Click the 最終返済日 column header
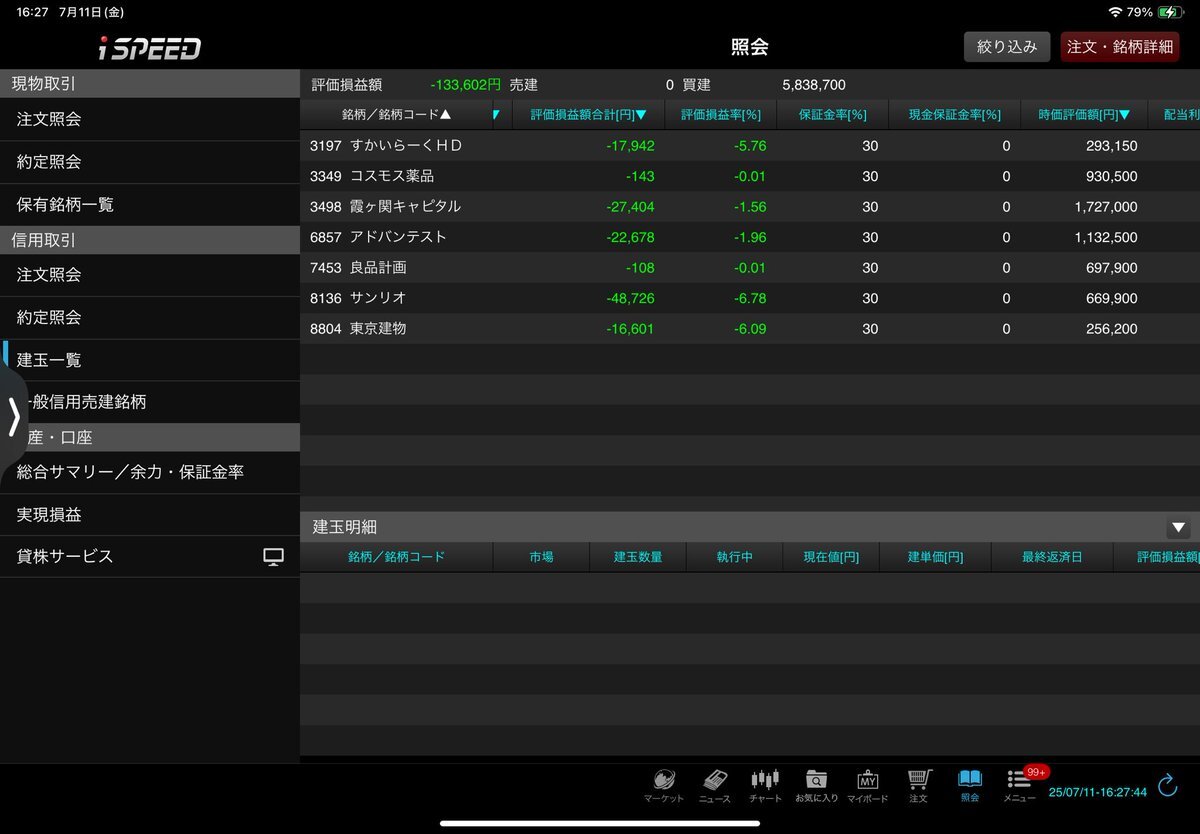The image size is (1200, 834). (1052, 557)
